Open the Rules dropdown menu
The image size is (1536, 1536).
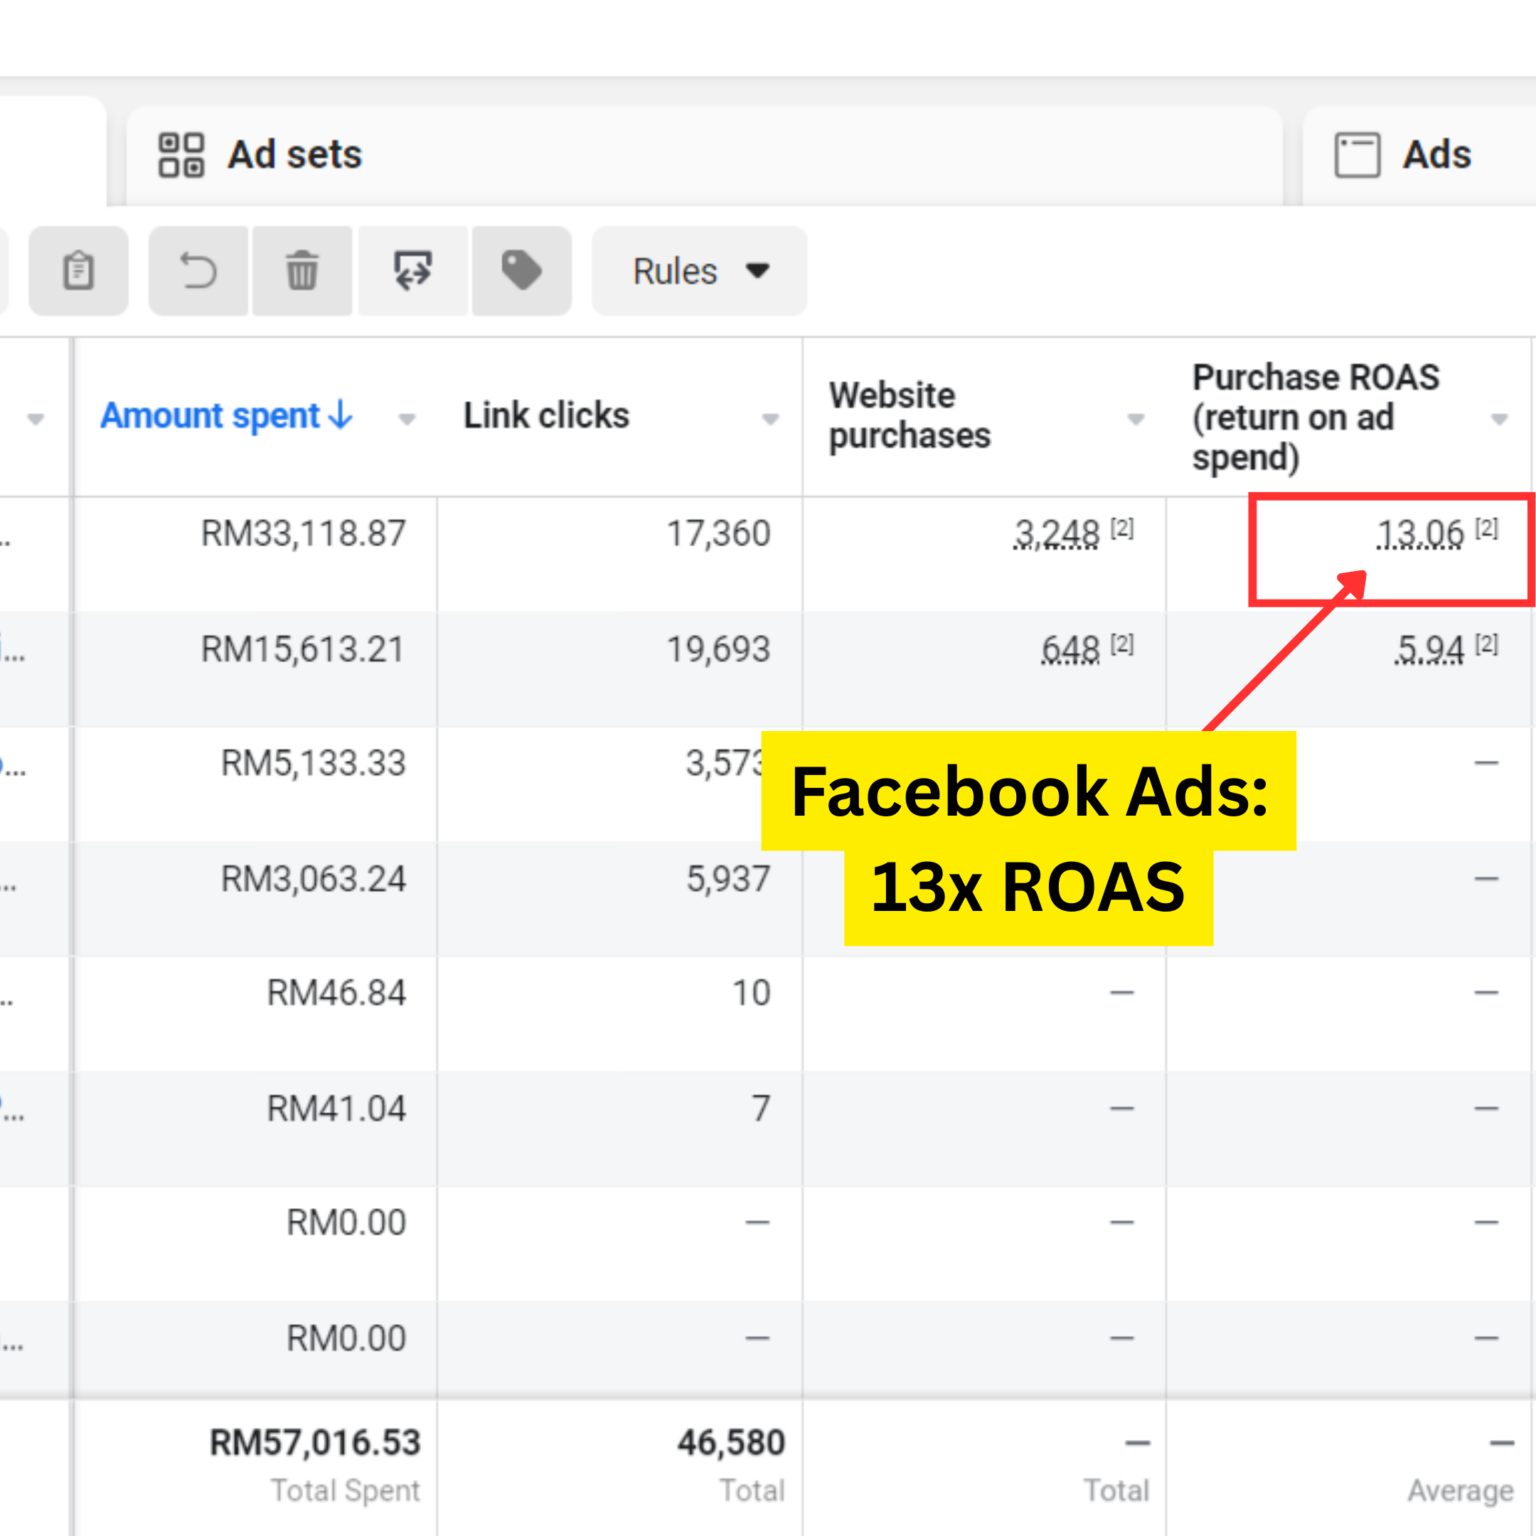[x=699, y=271]
